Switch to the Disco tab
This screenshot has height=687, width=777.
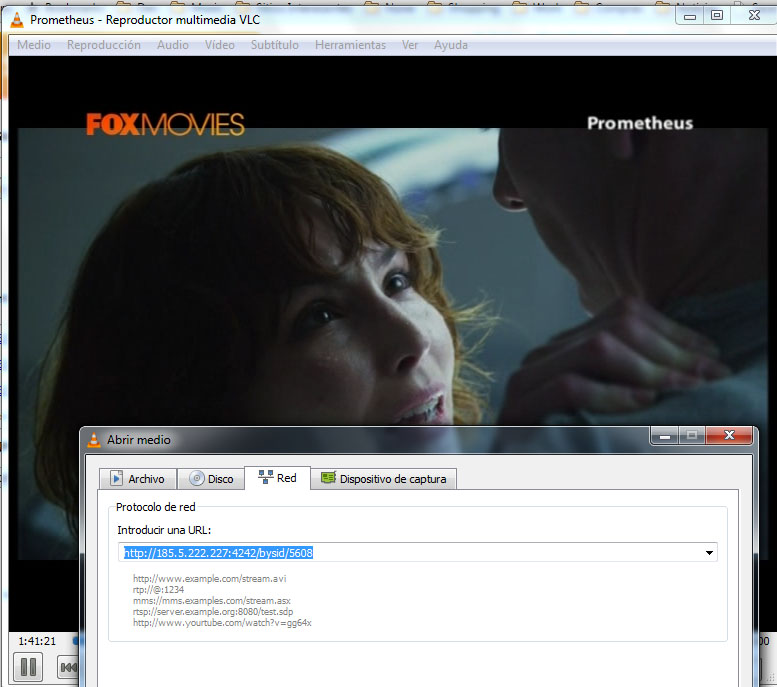click(x=212, y=479)
